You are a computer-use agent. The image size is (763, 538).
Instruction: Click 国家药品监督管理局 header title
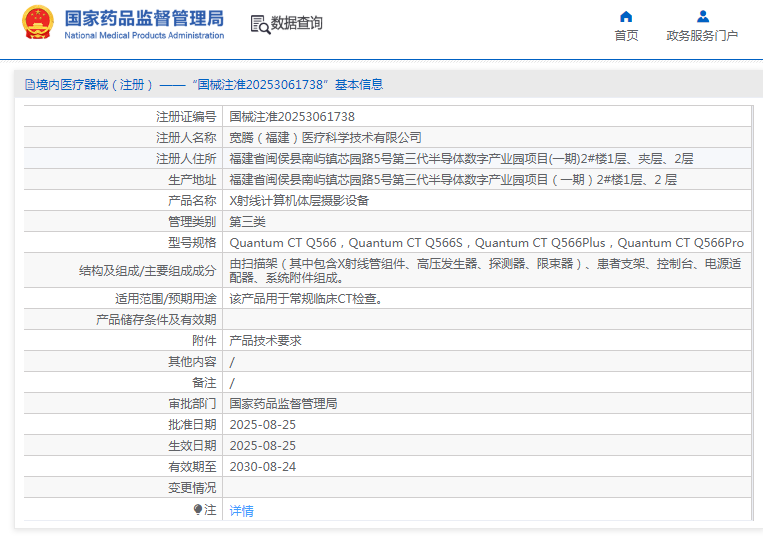click(145, 18)
